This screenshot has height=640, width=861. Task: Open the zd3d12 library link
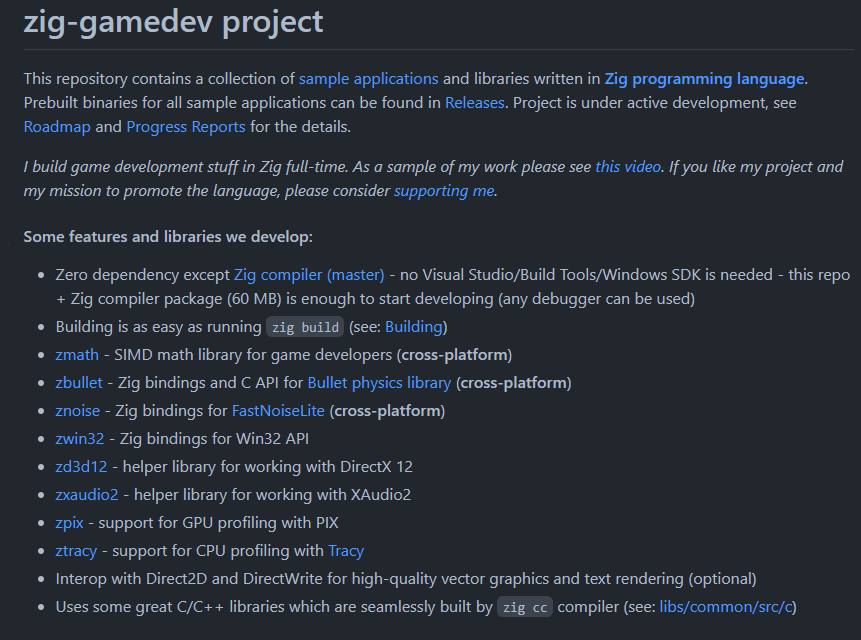coord(81,466)
